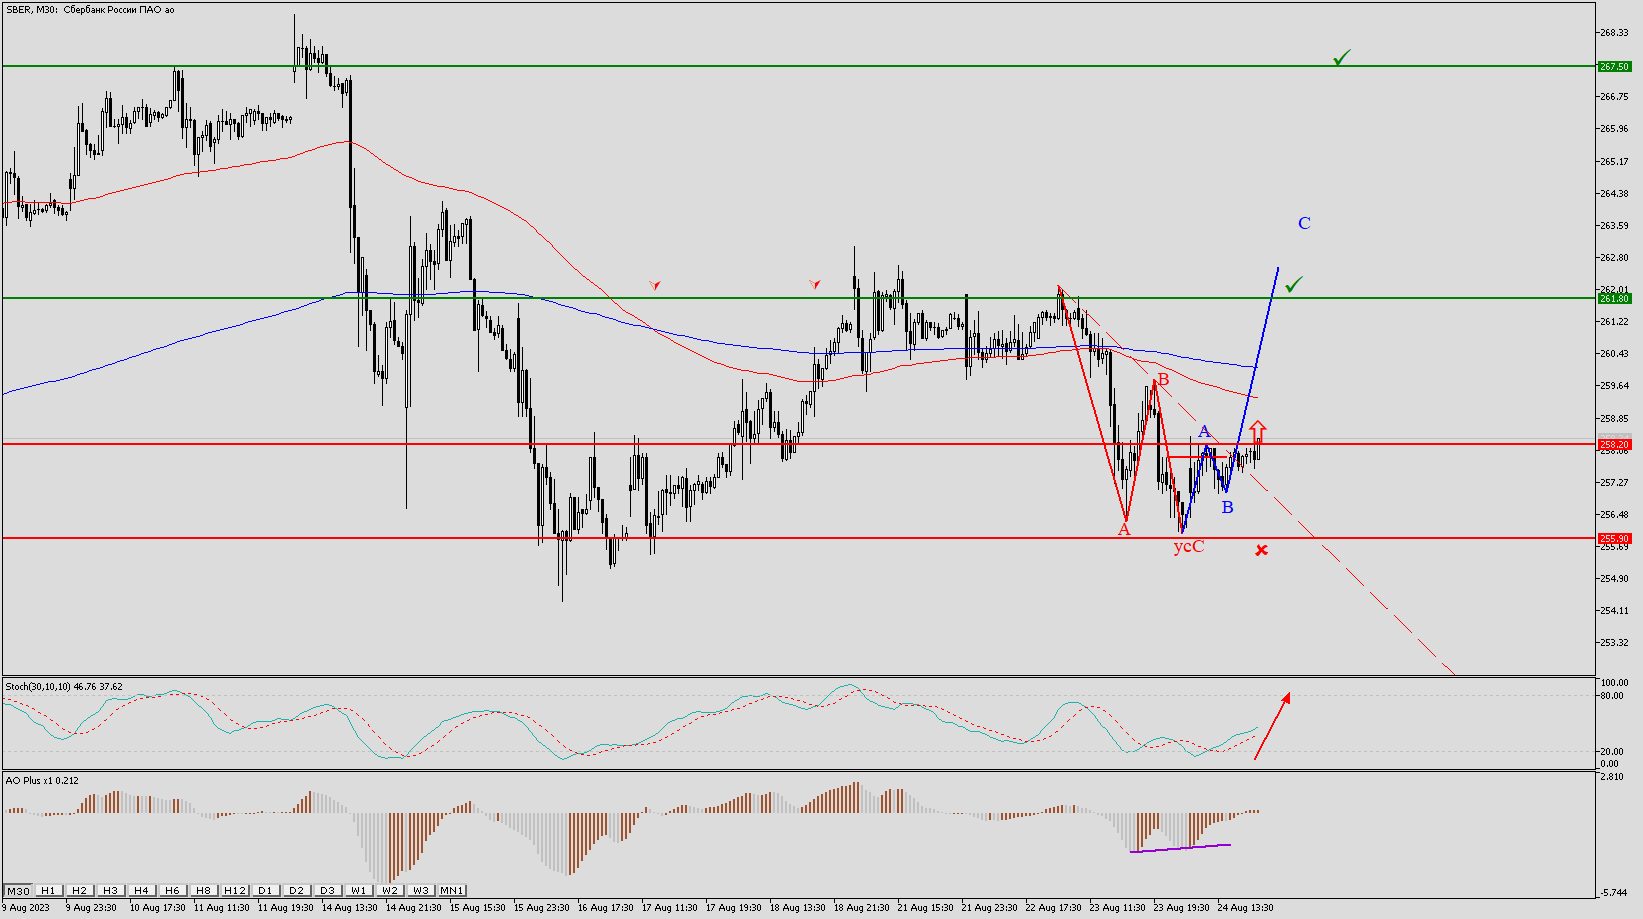The image size is (1643, 919).
Task: Click the 258.20 red price label
Action: [1614, 444]
